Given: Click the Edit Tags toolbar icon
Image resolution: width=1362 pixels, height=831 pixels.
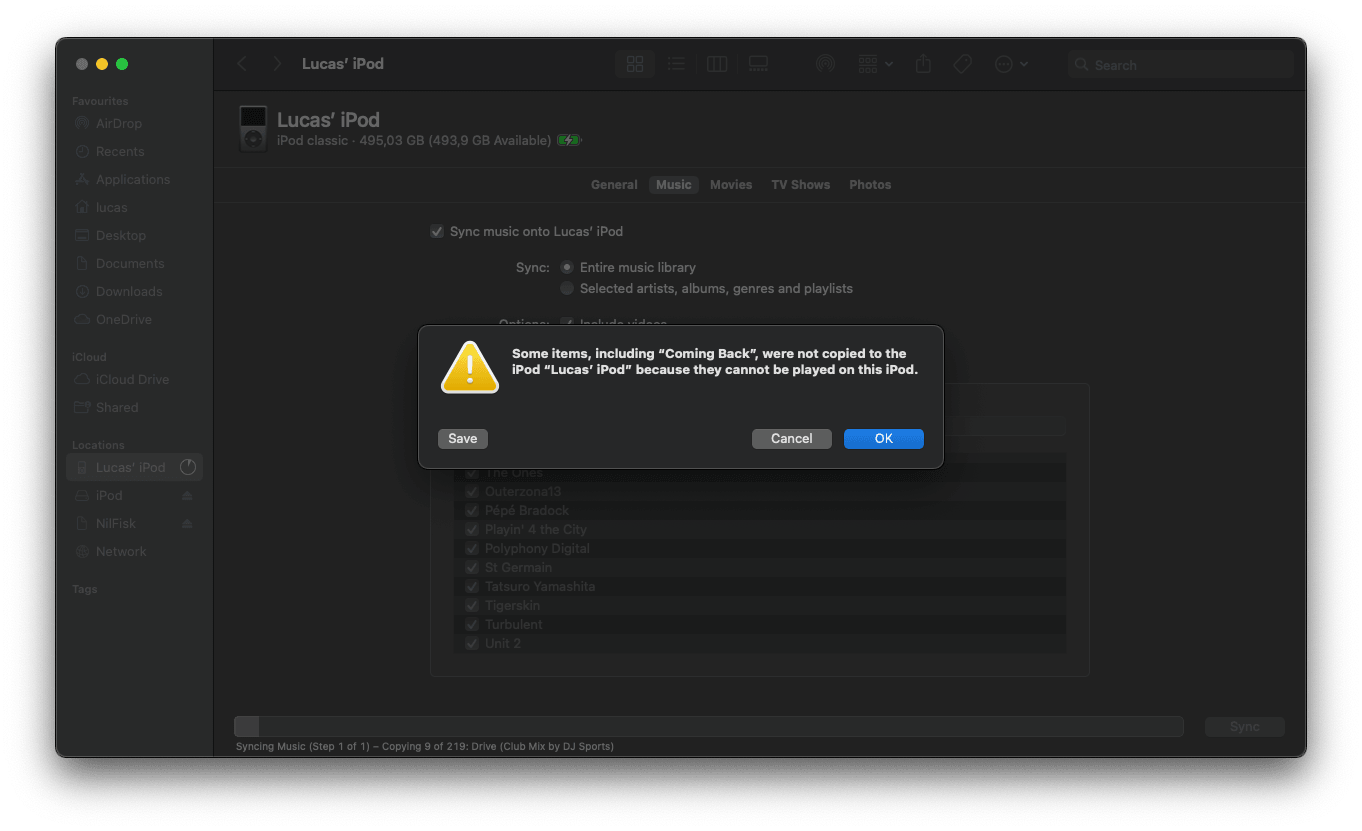Looking at the screenshot, I should pyautogui.click(x=962, y=64).
